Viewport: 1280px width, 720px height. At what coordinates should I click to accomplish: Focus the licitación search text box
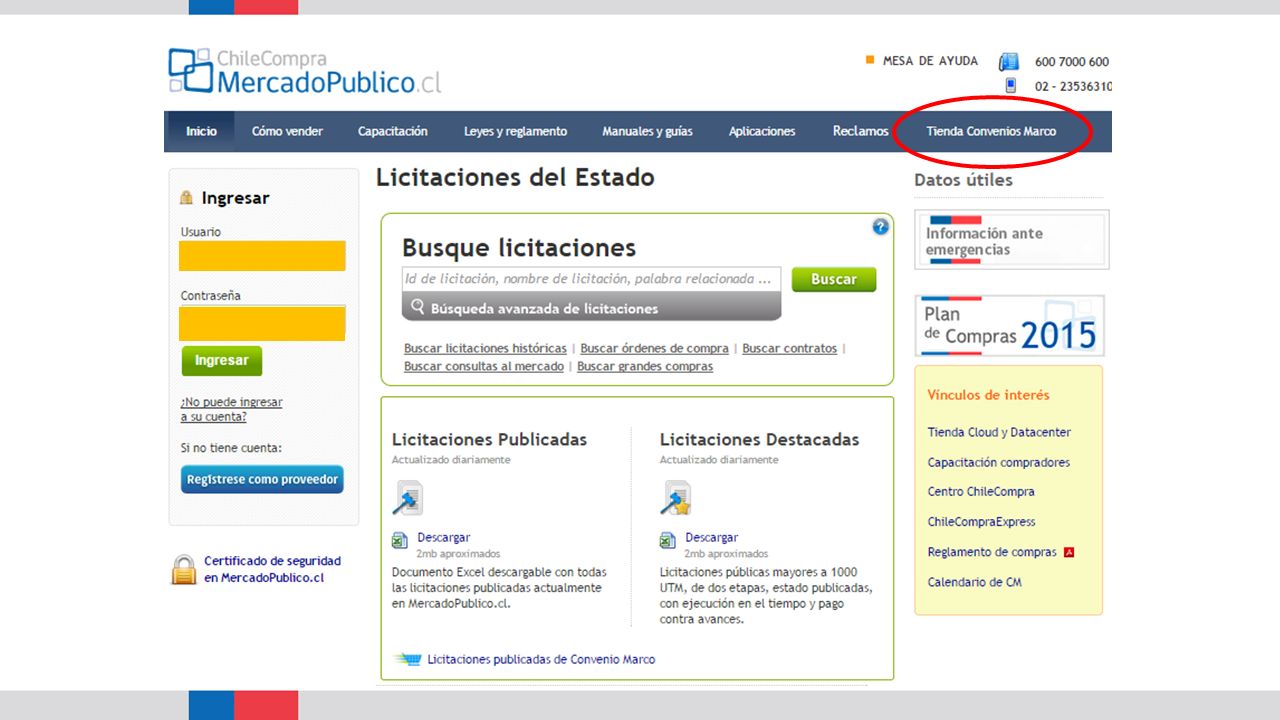tap(591, 279)
